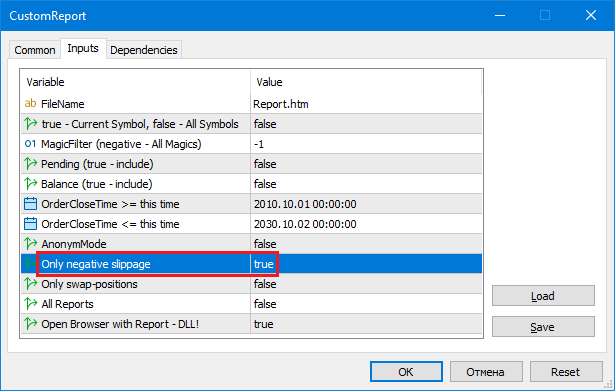Select the MagicFilter (negative - All Magics) row

coord(251,144)
